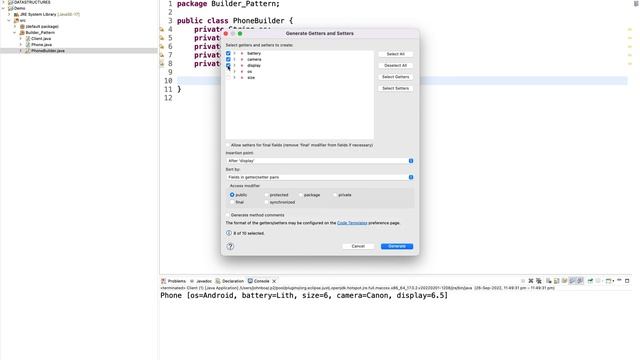
Task: Click warning marker beside line 4
Action: (162, 29)
